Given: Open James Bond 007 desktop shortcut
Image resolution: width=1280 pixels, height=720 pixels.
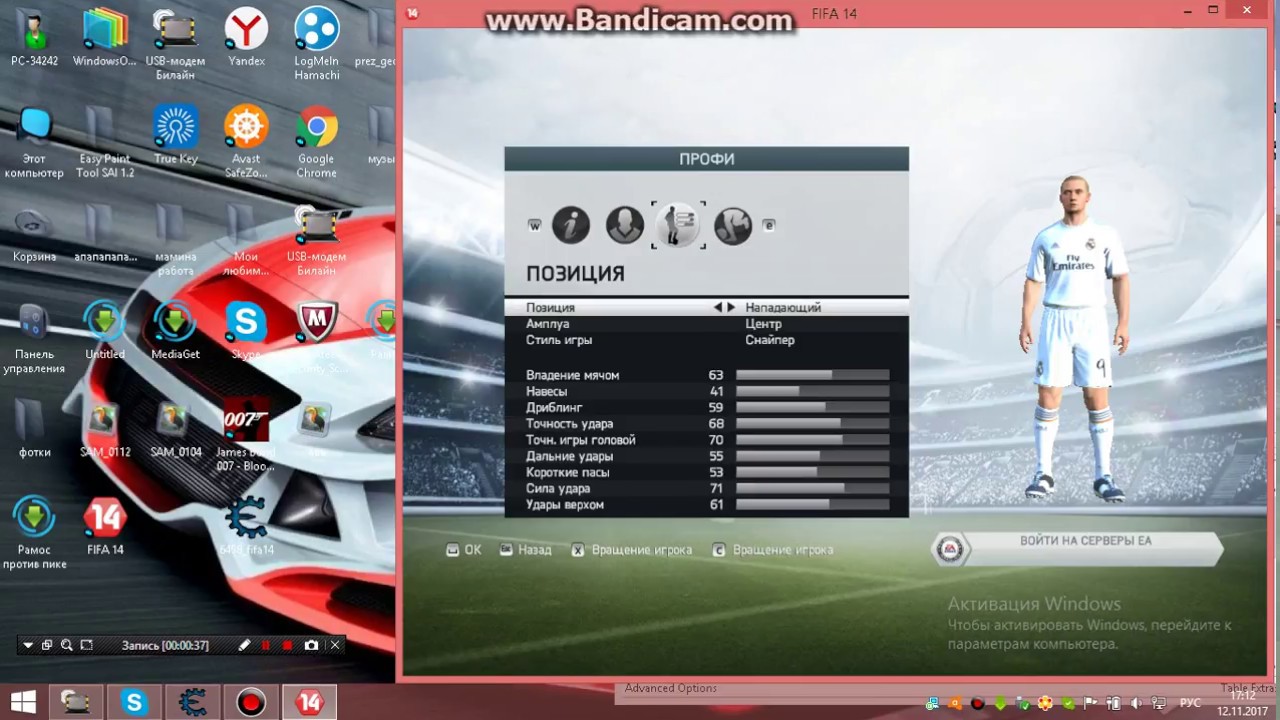Looking at the screenshot, I should click(246, 436).
